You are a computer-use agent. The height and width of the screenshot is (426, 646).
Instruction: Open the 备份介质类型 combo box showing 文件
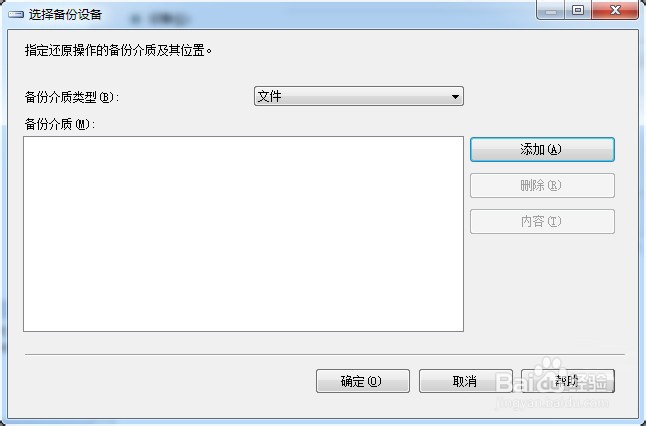coord(359,96)
